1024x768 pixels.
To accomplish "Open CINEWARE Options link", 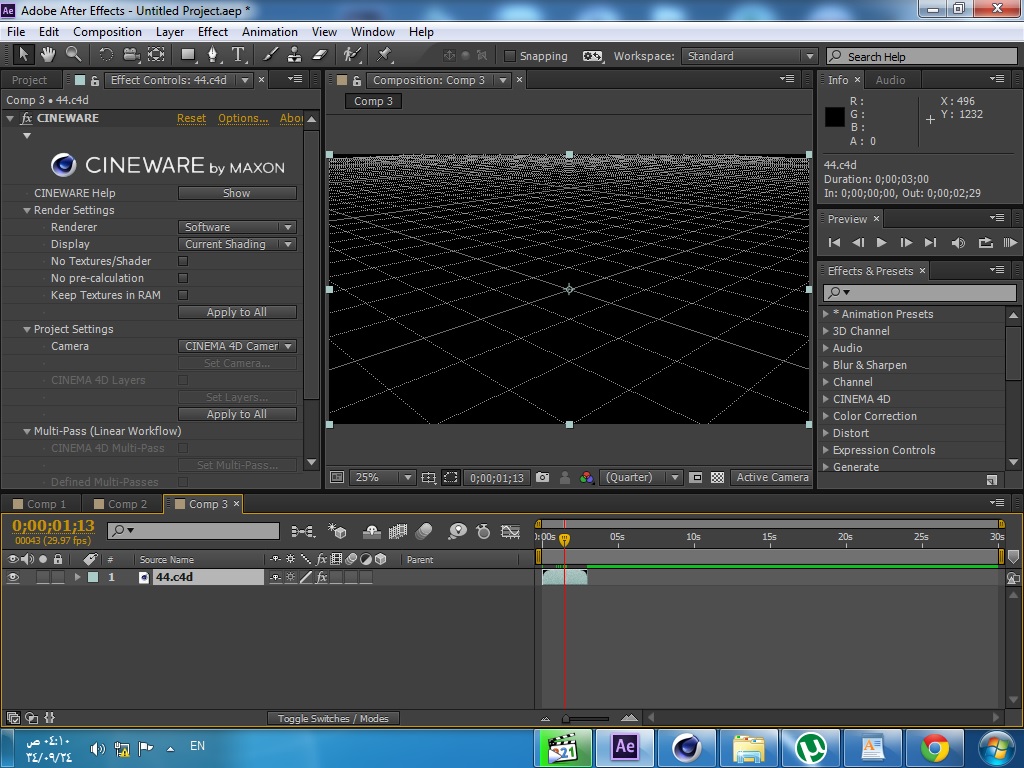I will coord(243,118).
